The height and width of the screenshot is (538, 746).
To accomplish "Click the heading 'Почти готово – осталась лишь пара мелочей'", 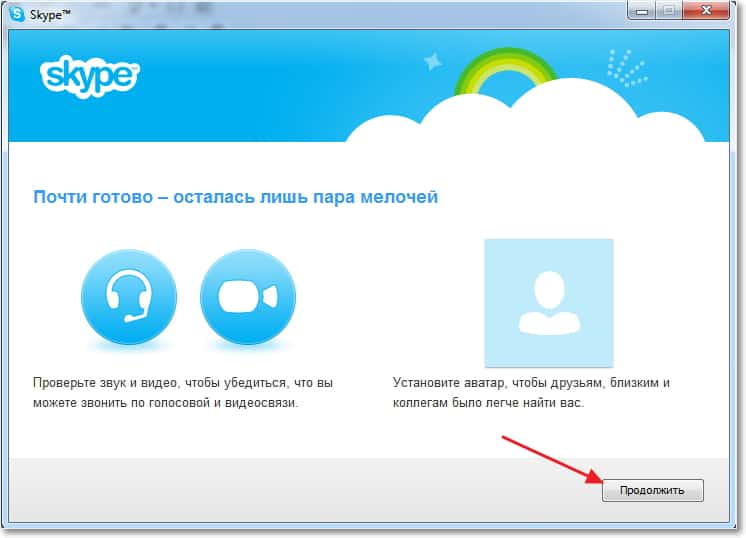I will tap(236, 196).
